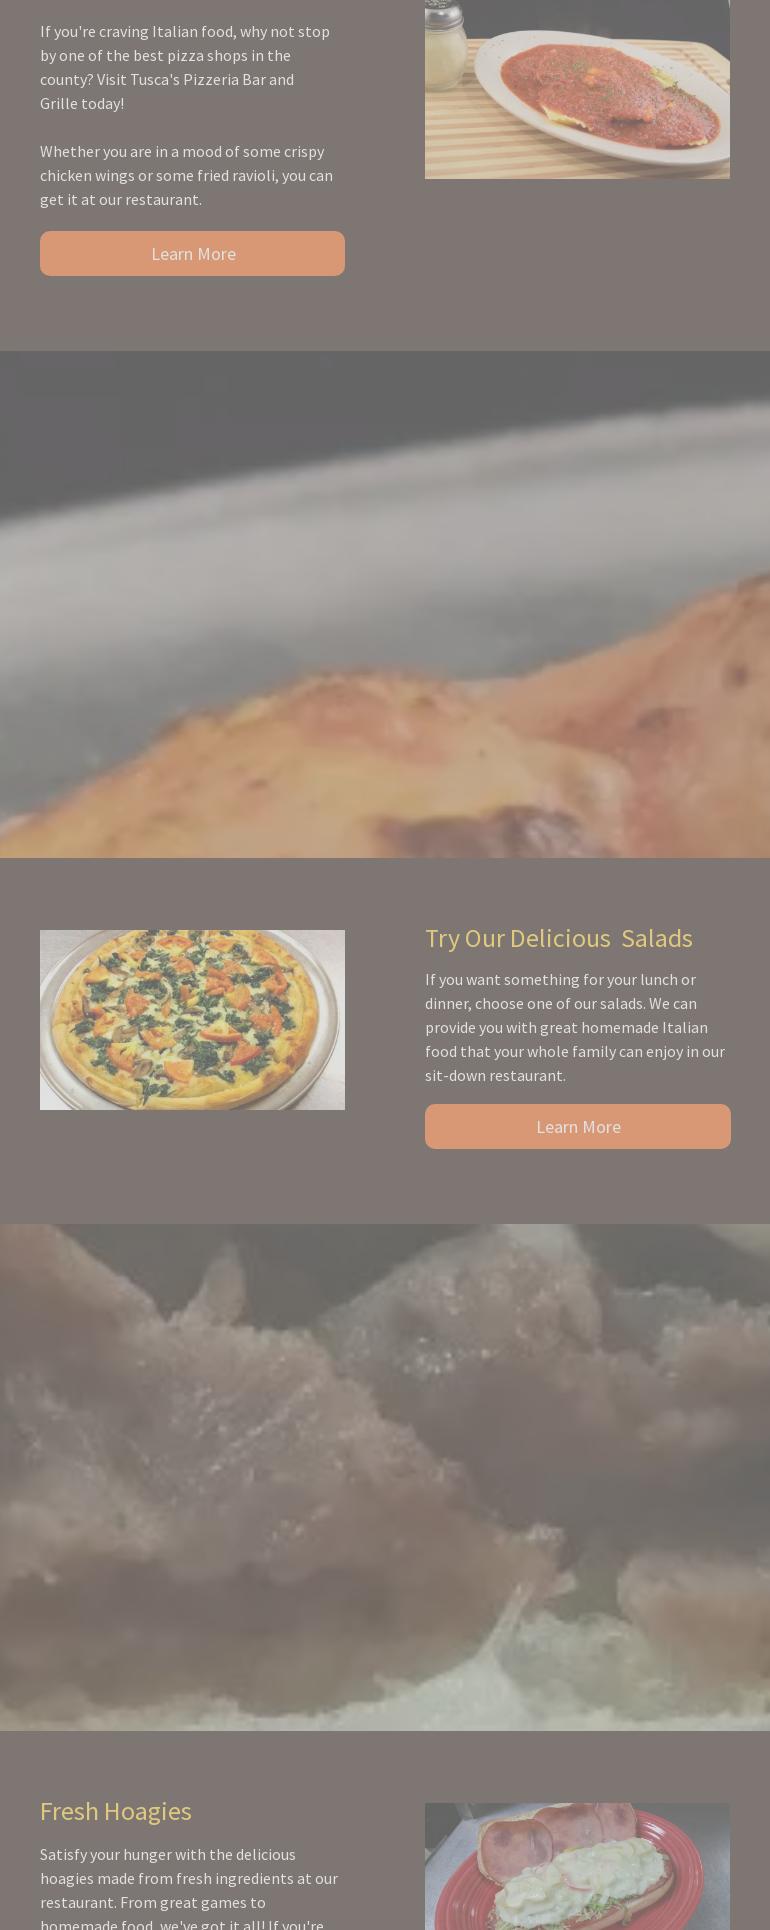The image size is (770, 1930).
Task: Click the salads lunch or dinner paragraph
Action: 575,1027
